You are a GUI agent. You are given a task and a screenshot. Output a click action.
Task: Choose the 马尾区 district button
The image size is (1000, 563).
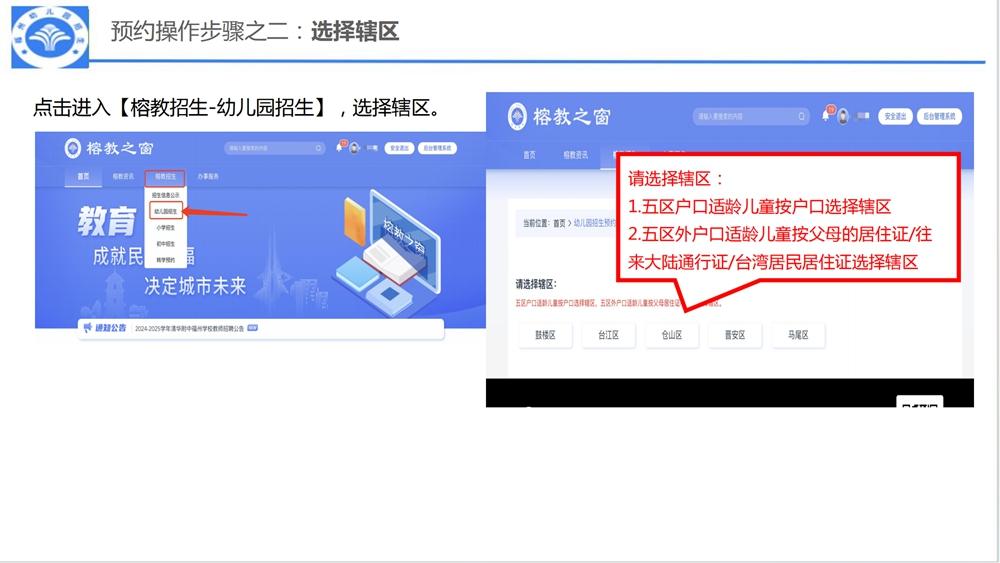pyautogui.click(x=798, y=336)
